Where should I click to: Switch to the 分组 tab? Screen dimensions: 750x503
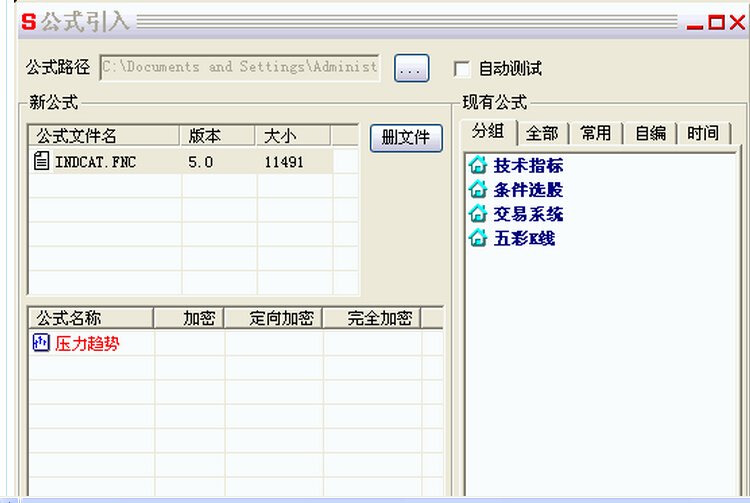pos(488,131)
